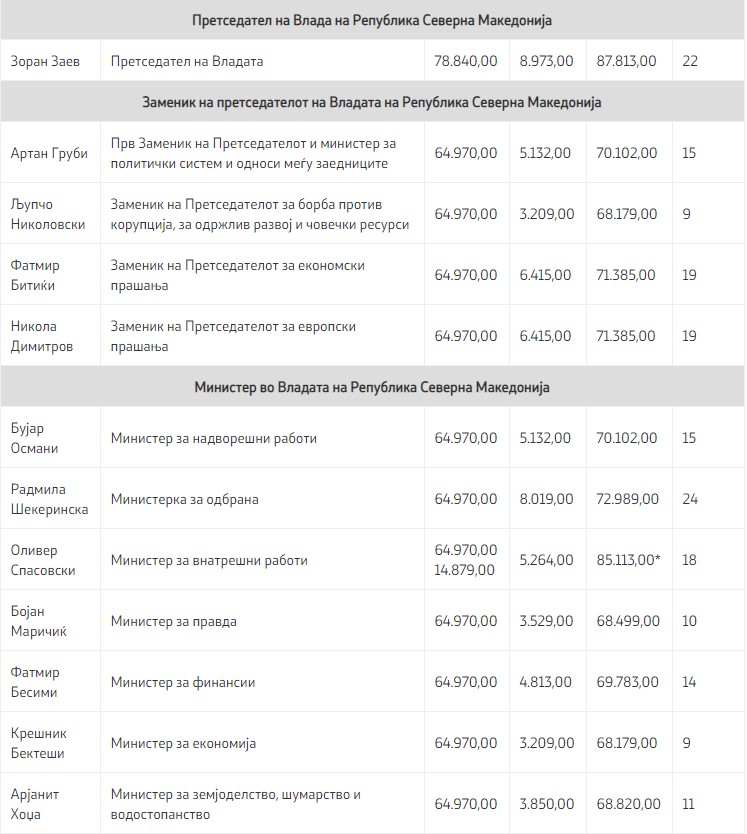Image resolution: width=747 pixels, height=834 pixels.
Task: Click the name Бујар Османи
Action: point(35,438)
